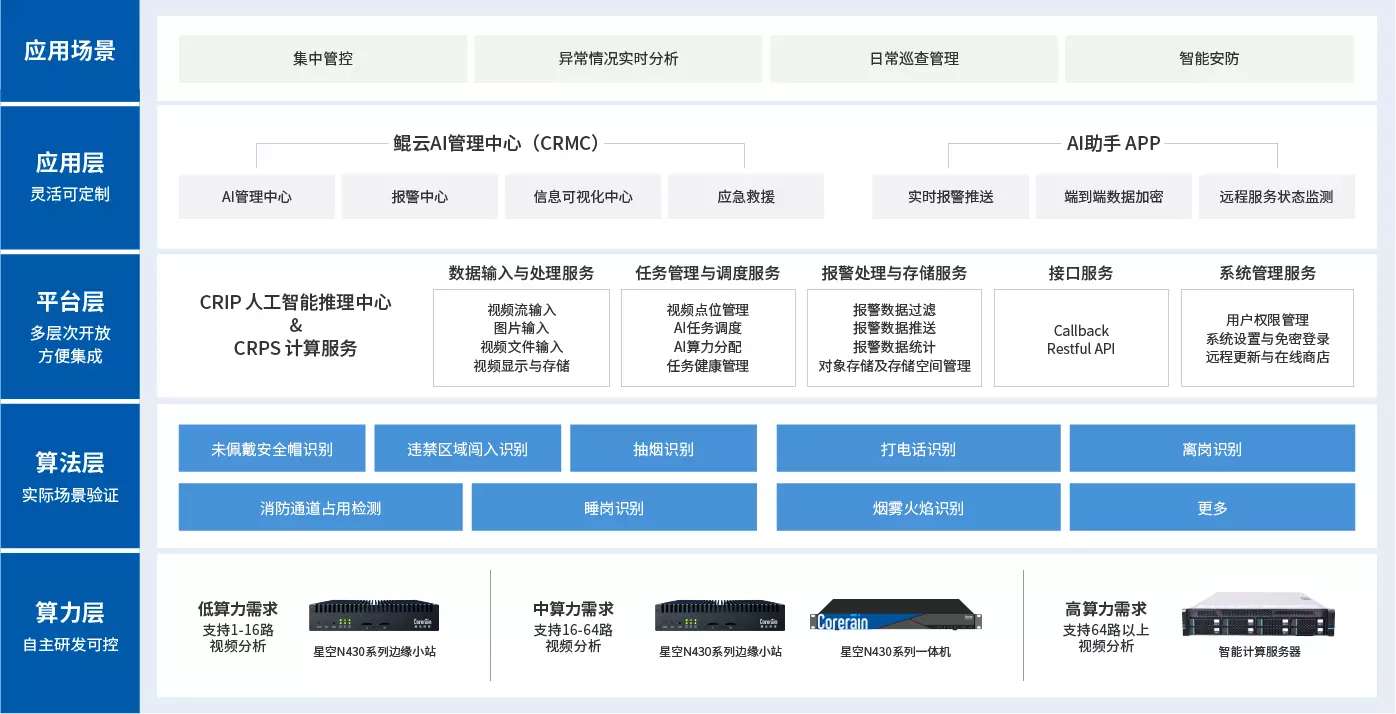Choose the 抽烟识别 algorithm tile

coord(663,449)
